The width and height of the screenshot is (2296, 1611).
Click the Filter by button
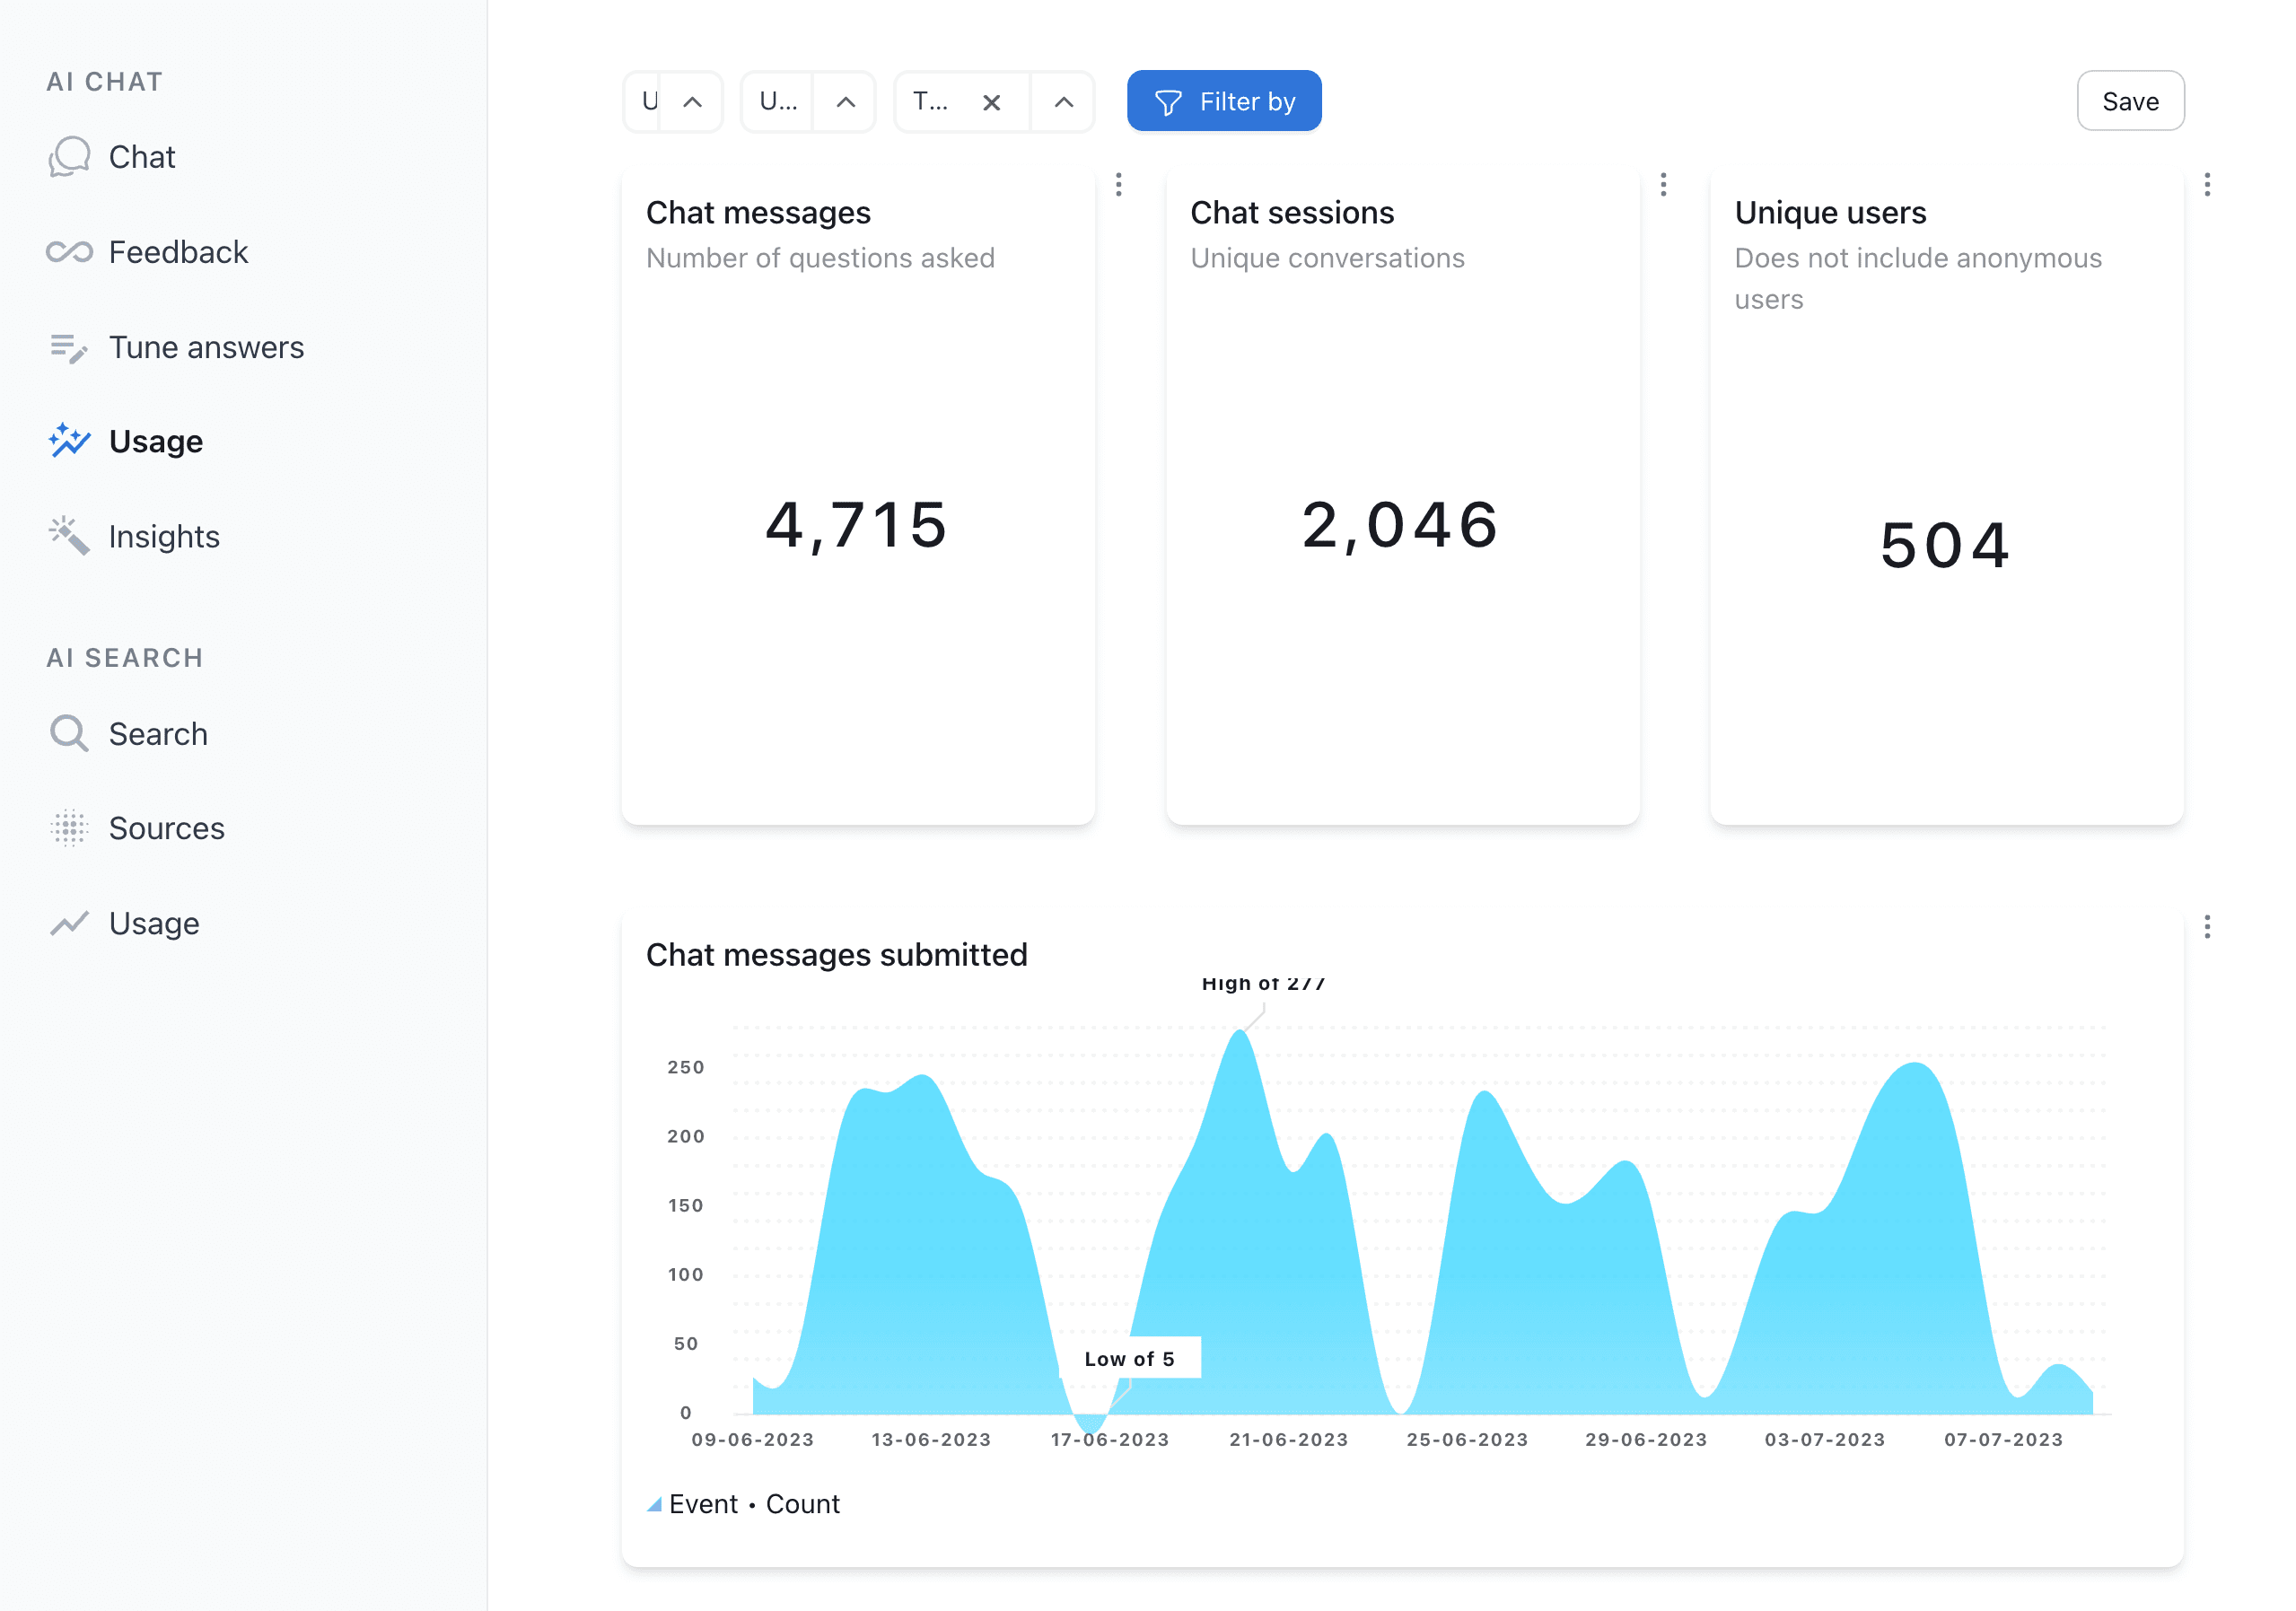(1223, 101)
